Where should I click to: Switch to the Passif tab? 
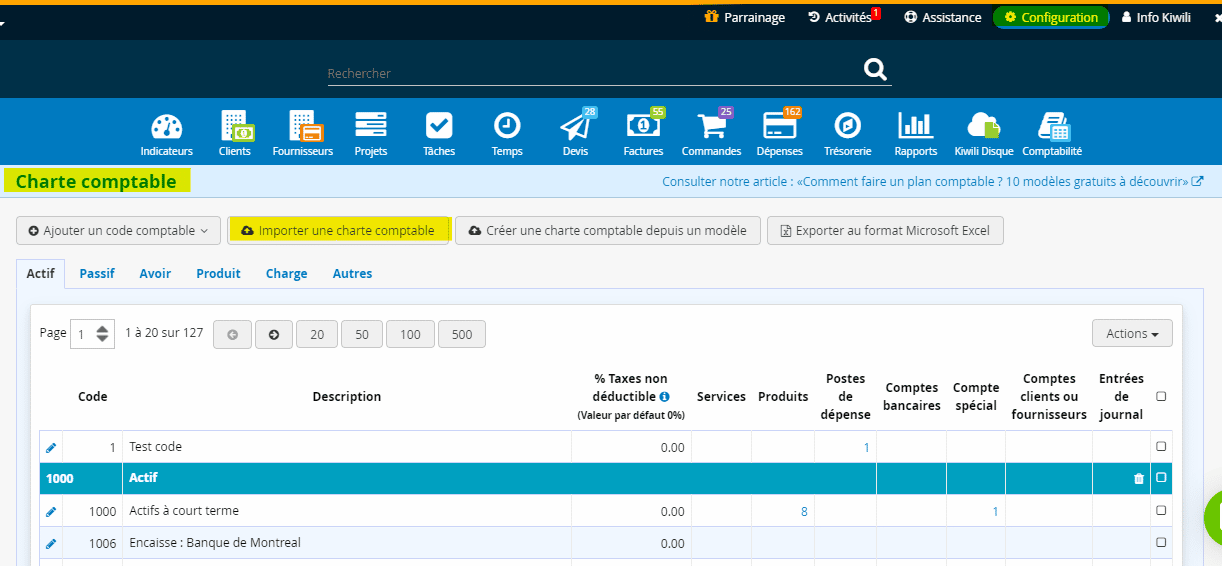click(97, 274)
